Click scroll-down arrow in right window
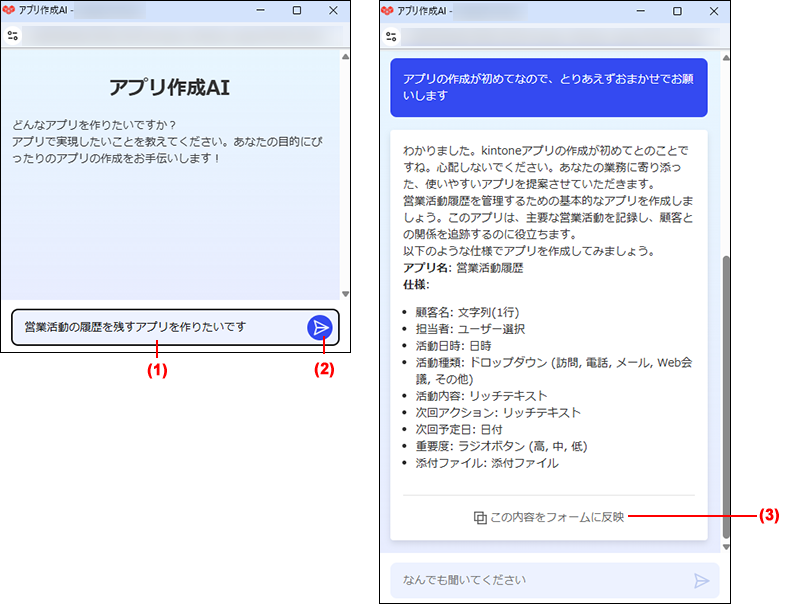The width and height of the screenshot is (800, 604). [726, 547]
